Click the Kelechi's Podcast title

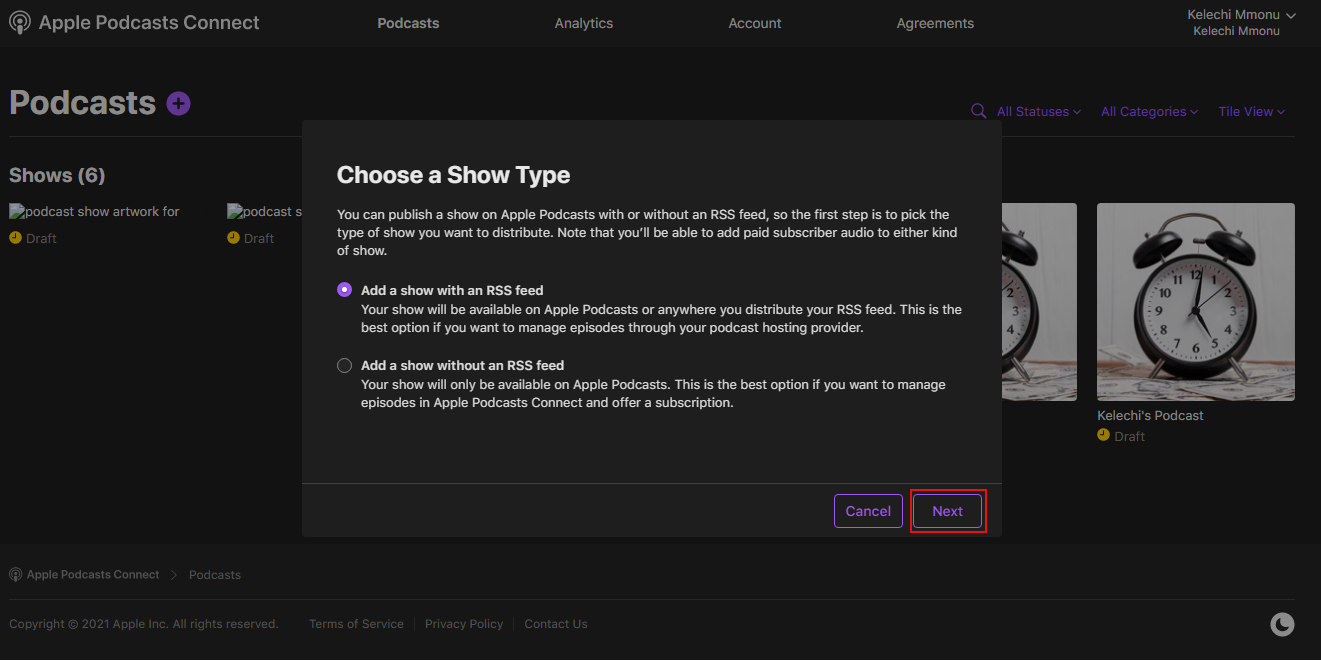1150,415
